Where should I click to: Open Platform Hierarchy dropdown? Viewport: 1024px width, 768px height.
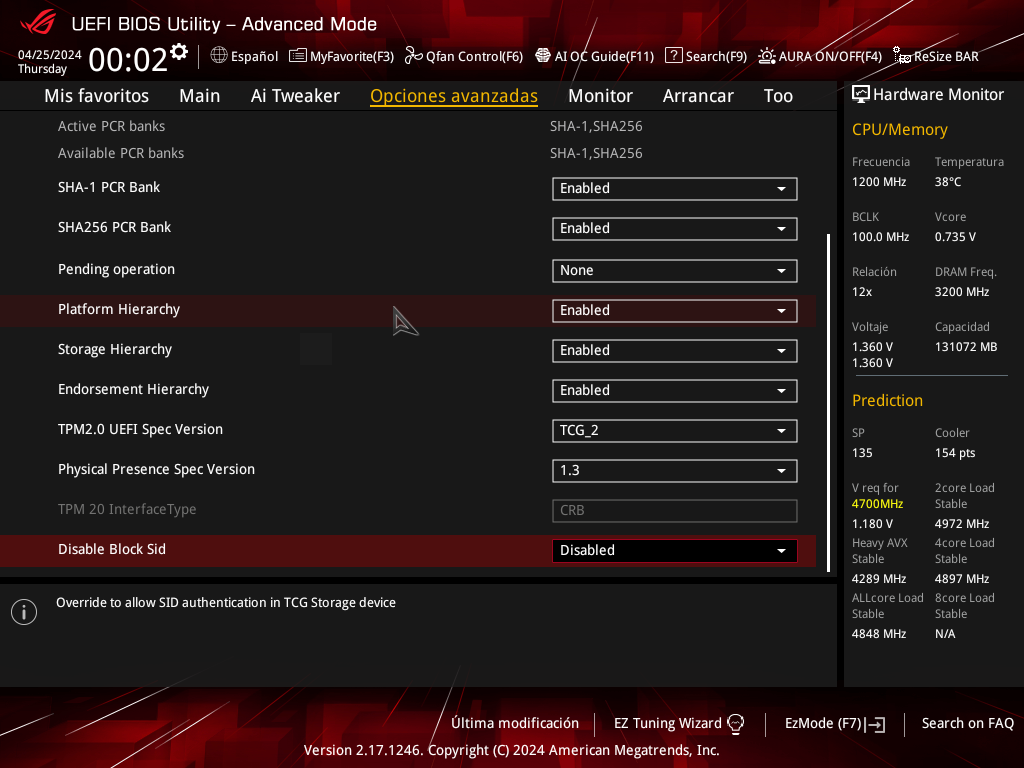(675, 311)
